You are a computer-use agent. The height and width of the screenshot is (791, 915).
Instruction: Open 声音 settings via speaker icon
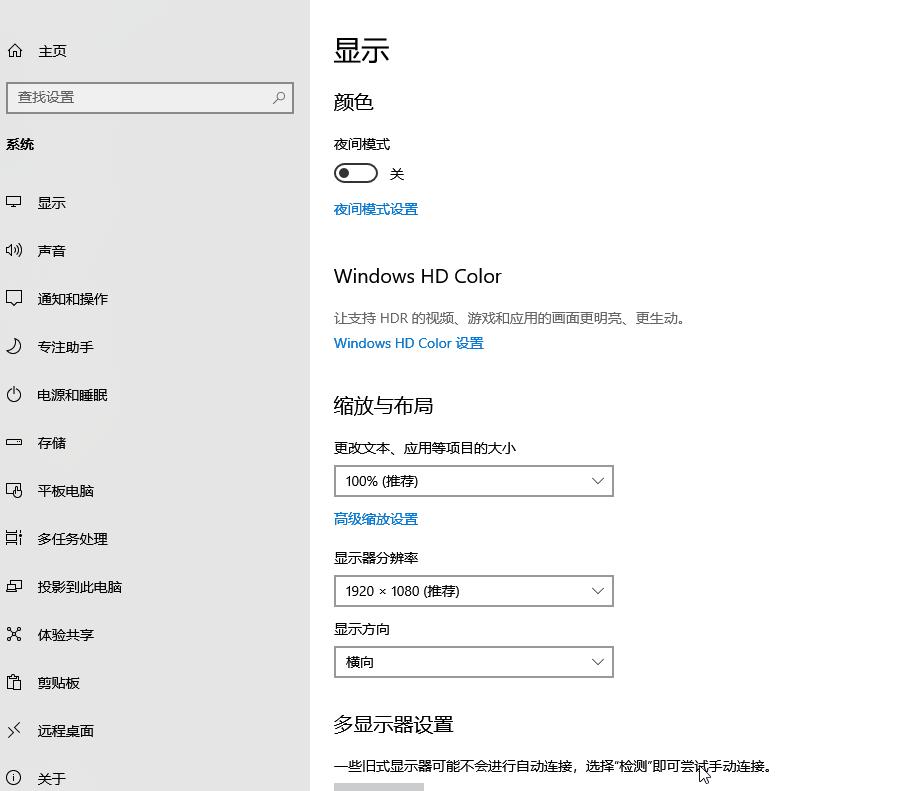click(x=14, y=250)
